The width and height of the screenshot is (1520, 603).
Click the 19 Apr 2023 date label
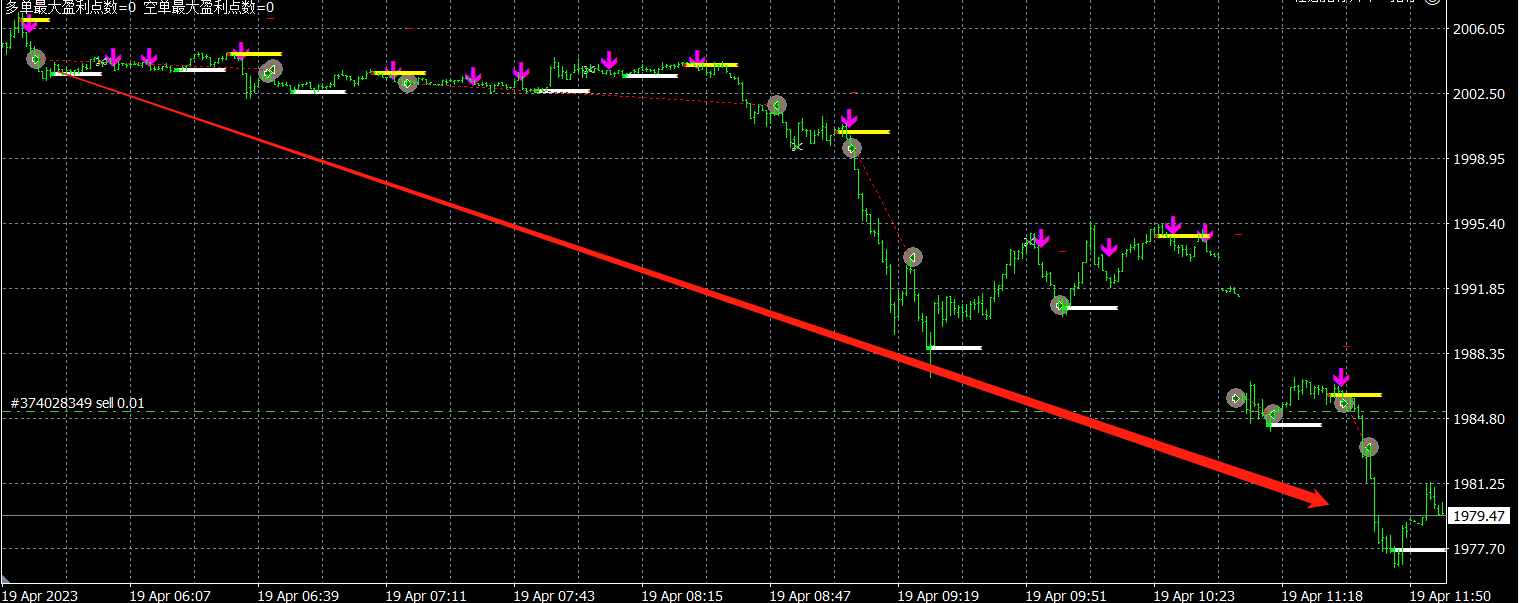pos(40,595)
